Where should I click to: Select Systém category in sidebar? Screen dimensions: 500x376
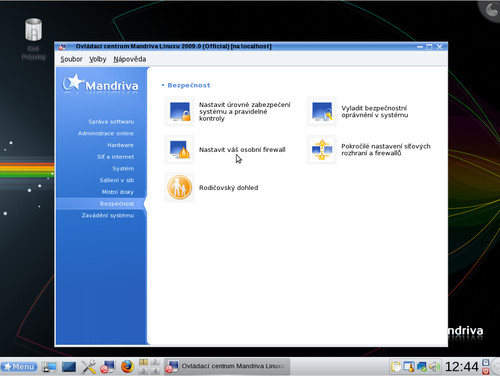(x=123, y=169)
